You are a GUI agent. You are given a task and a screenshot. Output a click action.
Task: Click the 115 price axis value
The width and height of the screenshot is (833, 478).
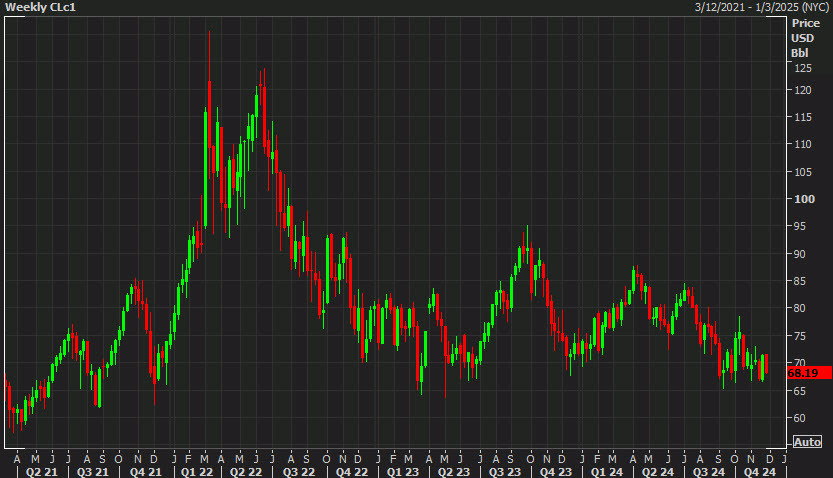pyautogui.click(x=803, y=117)
